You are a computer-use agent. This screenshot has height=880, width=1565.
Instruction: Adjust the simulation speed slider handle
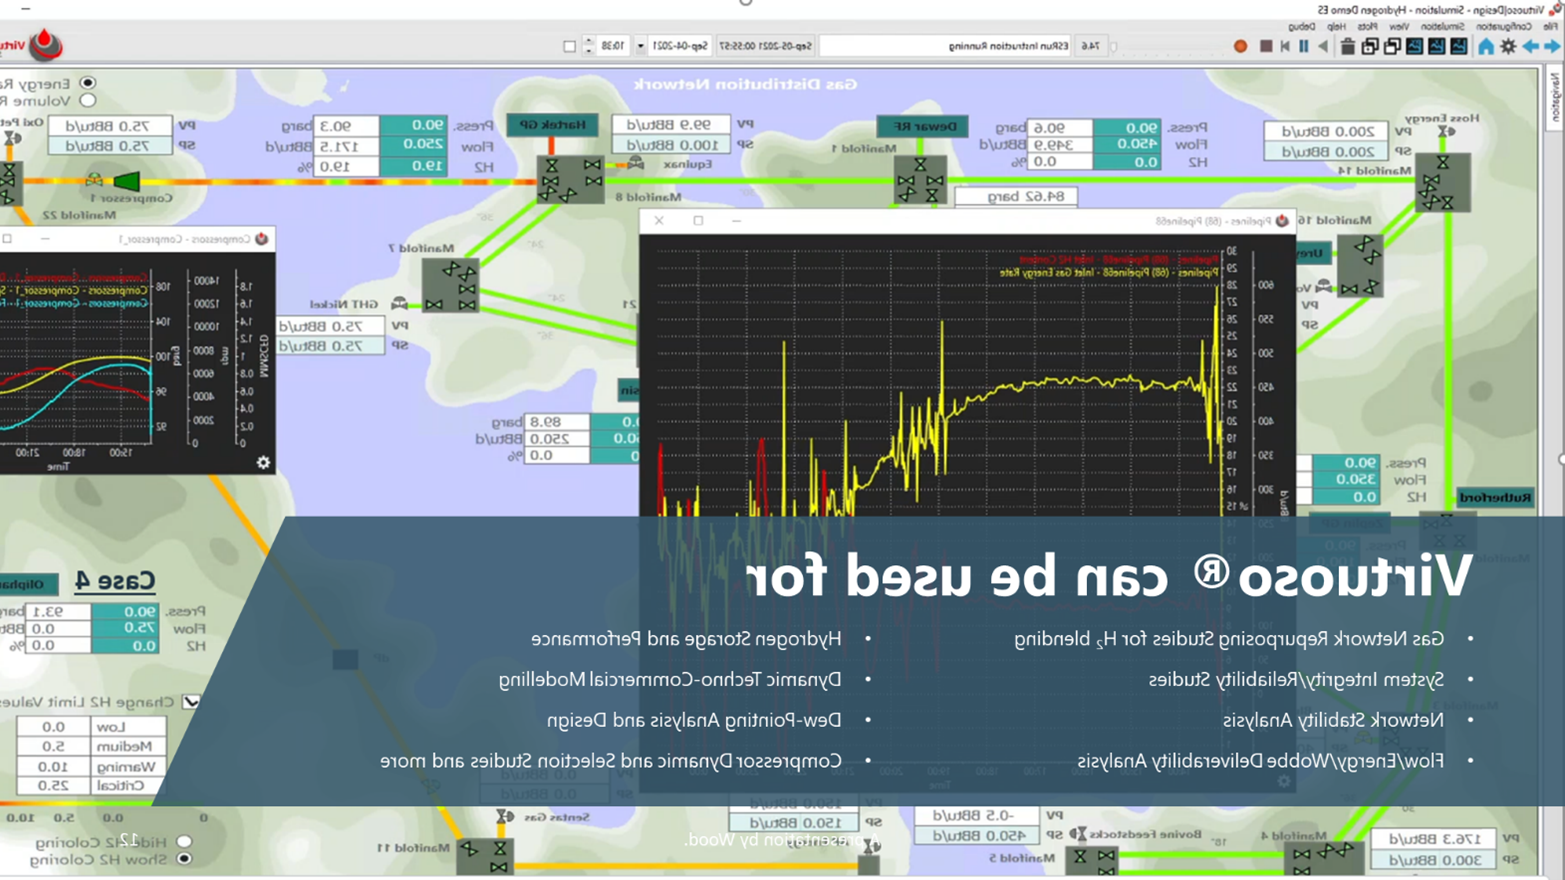click(x=1113, y=46)
